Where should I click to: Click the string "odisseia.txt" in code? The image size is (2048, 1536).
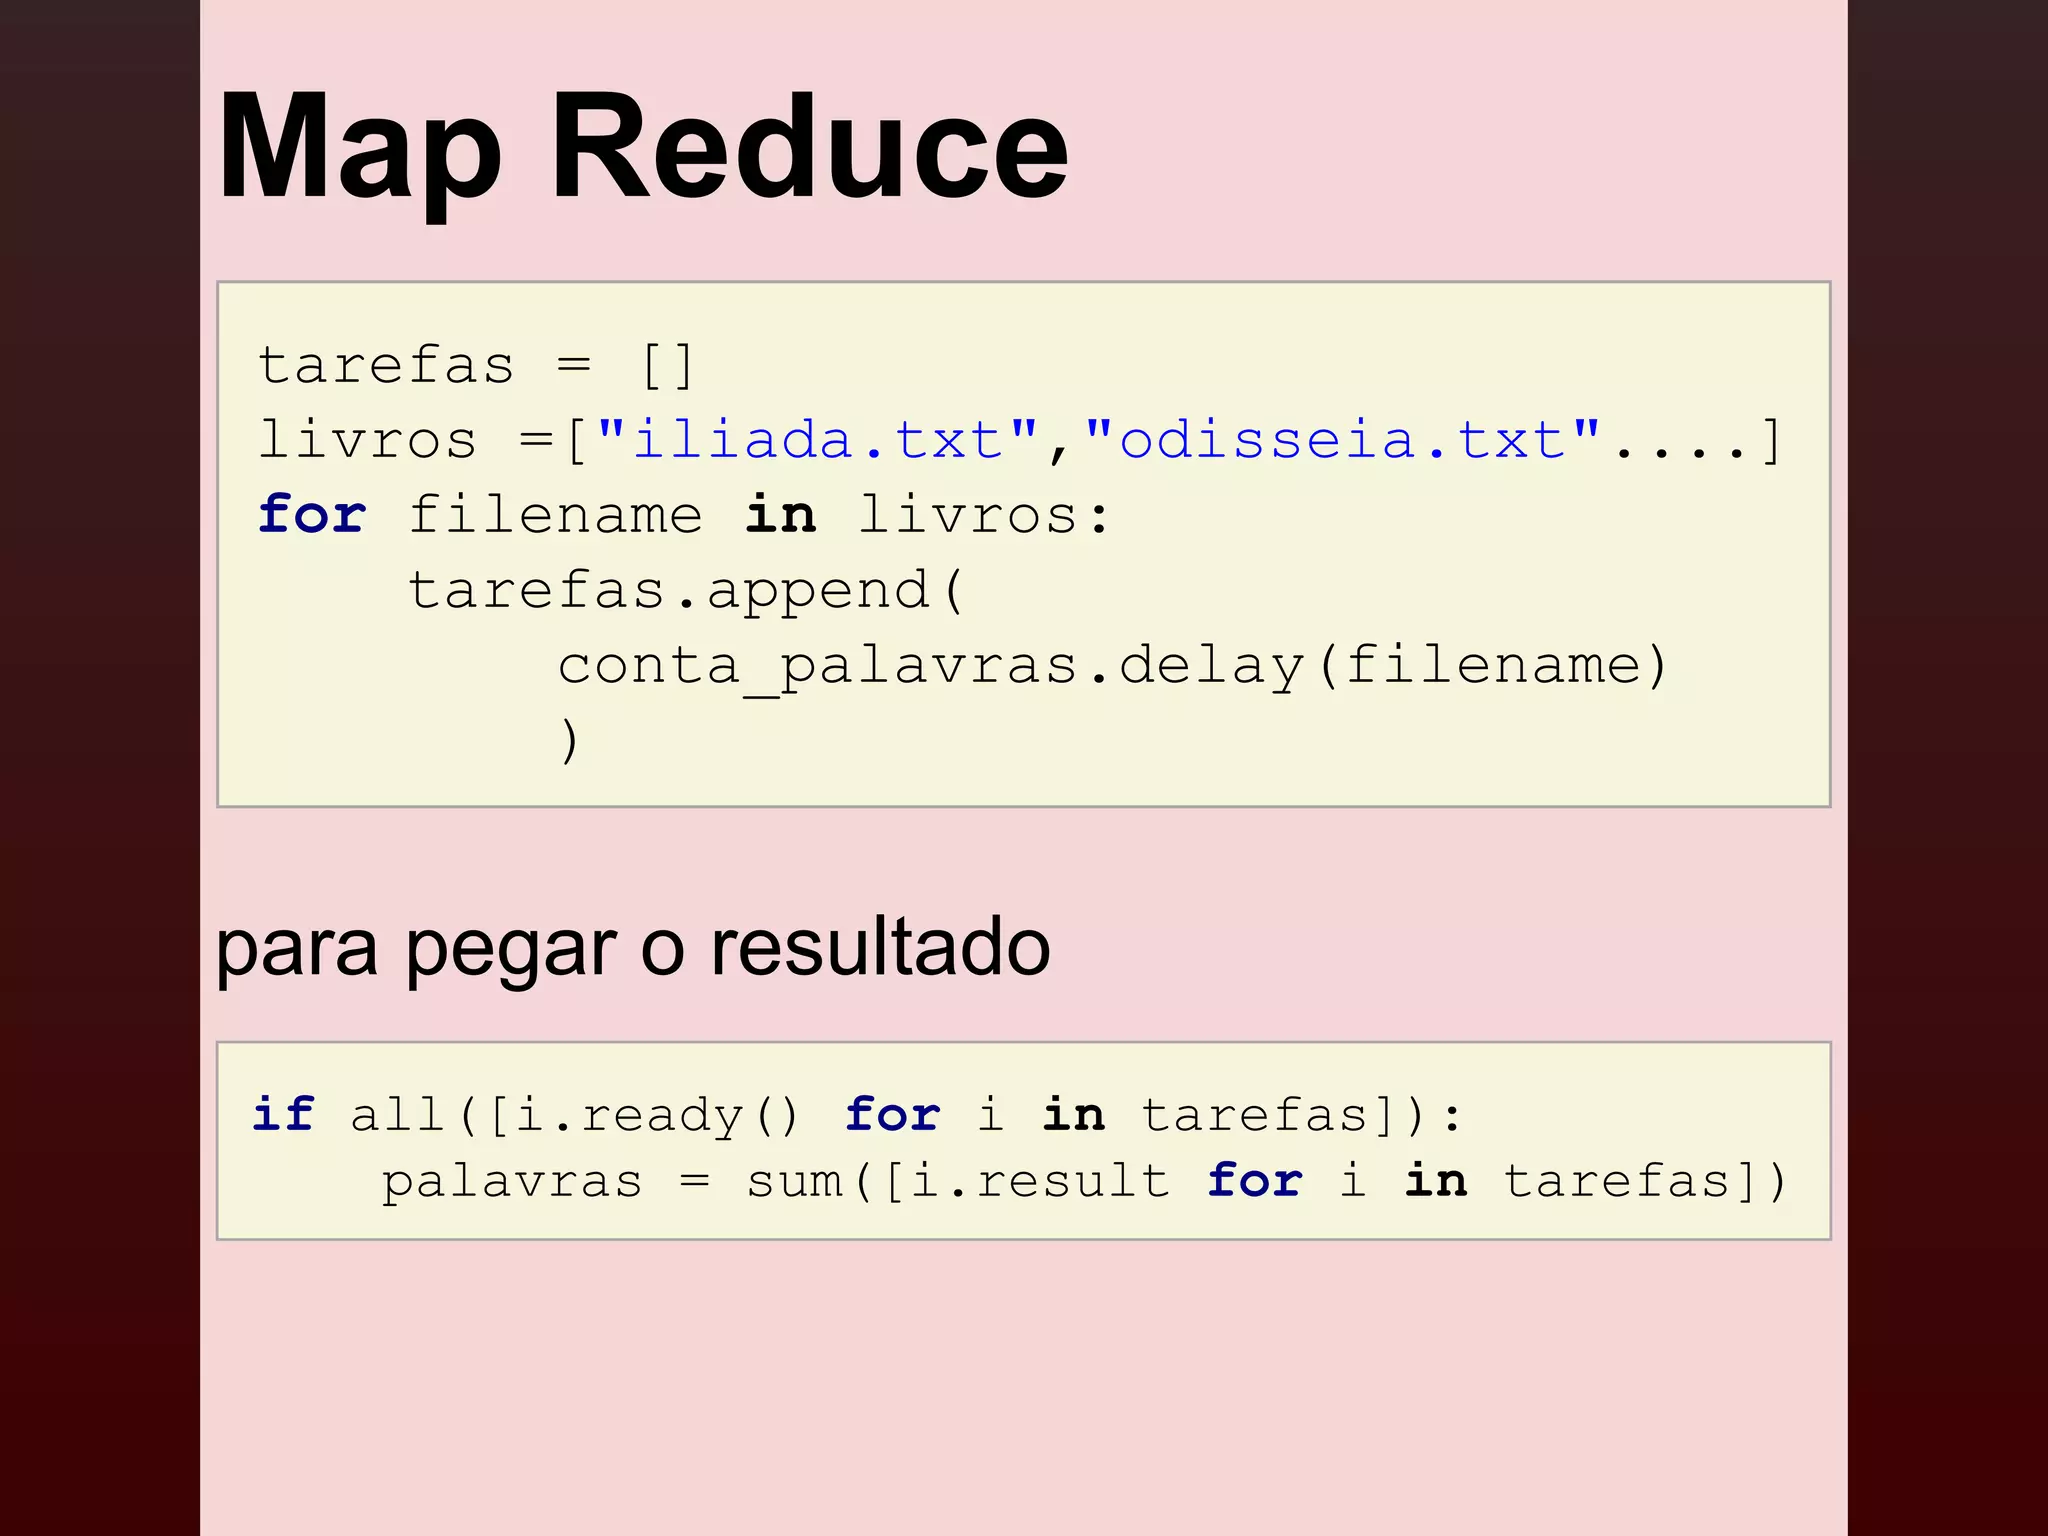pos(1343,439)
